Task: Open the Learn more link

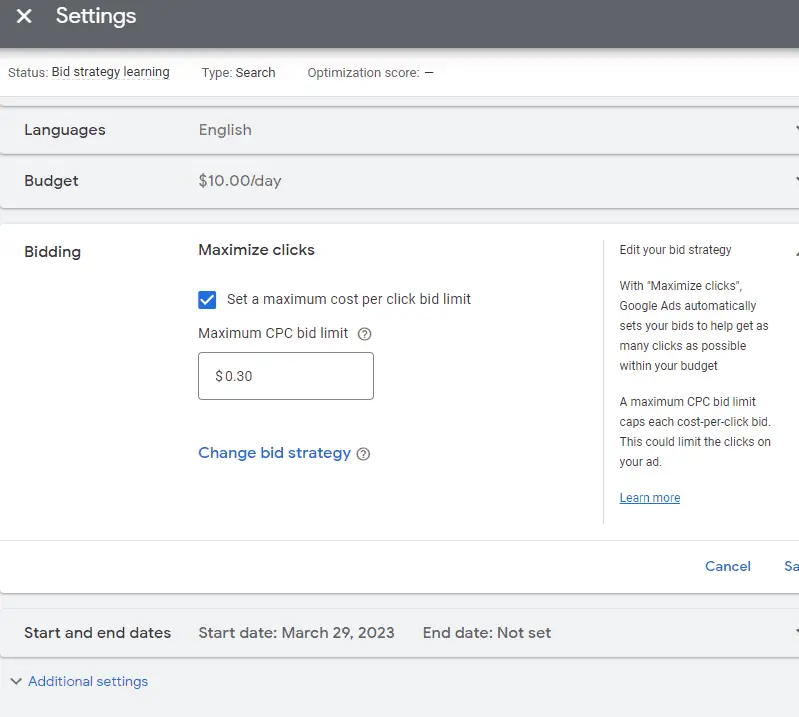Action: click(x=649, y=498)
